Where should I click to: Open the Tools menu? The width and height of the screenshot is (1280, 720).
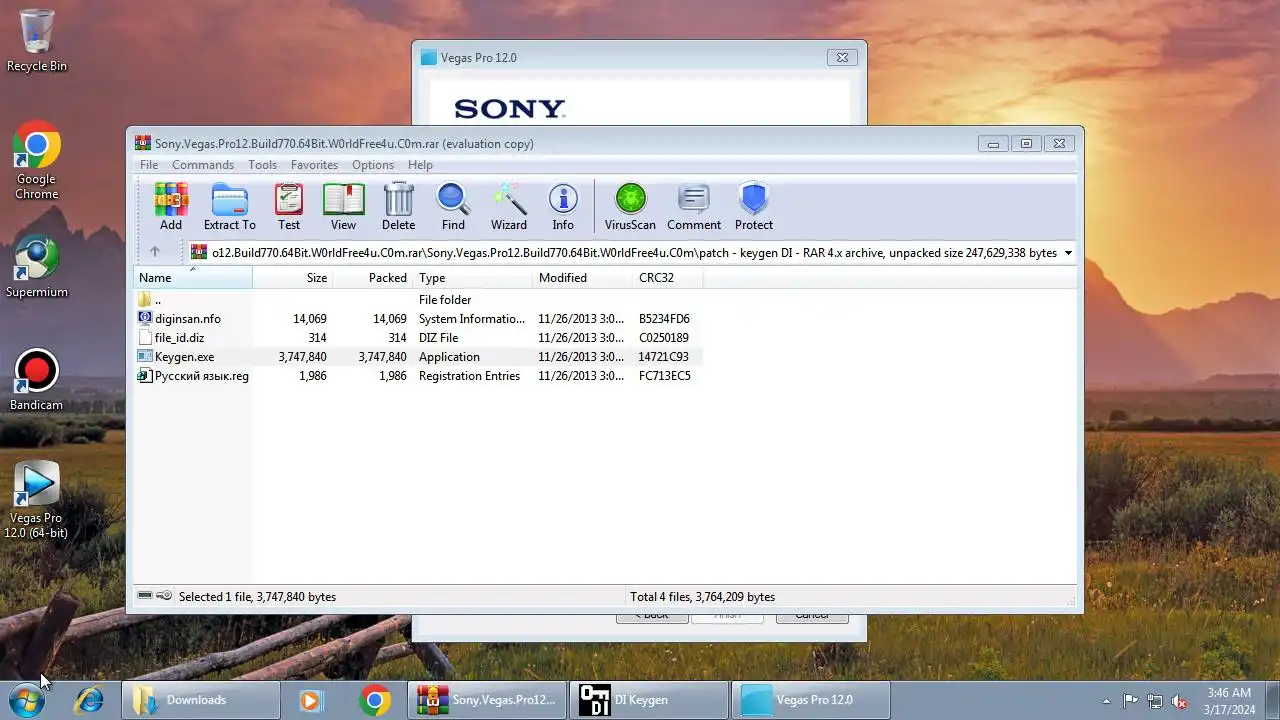coord(262,165)
